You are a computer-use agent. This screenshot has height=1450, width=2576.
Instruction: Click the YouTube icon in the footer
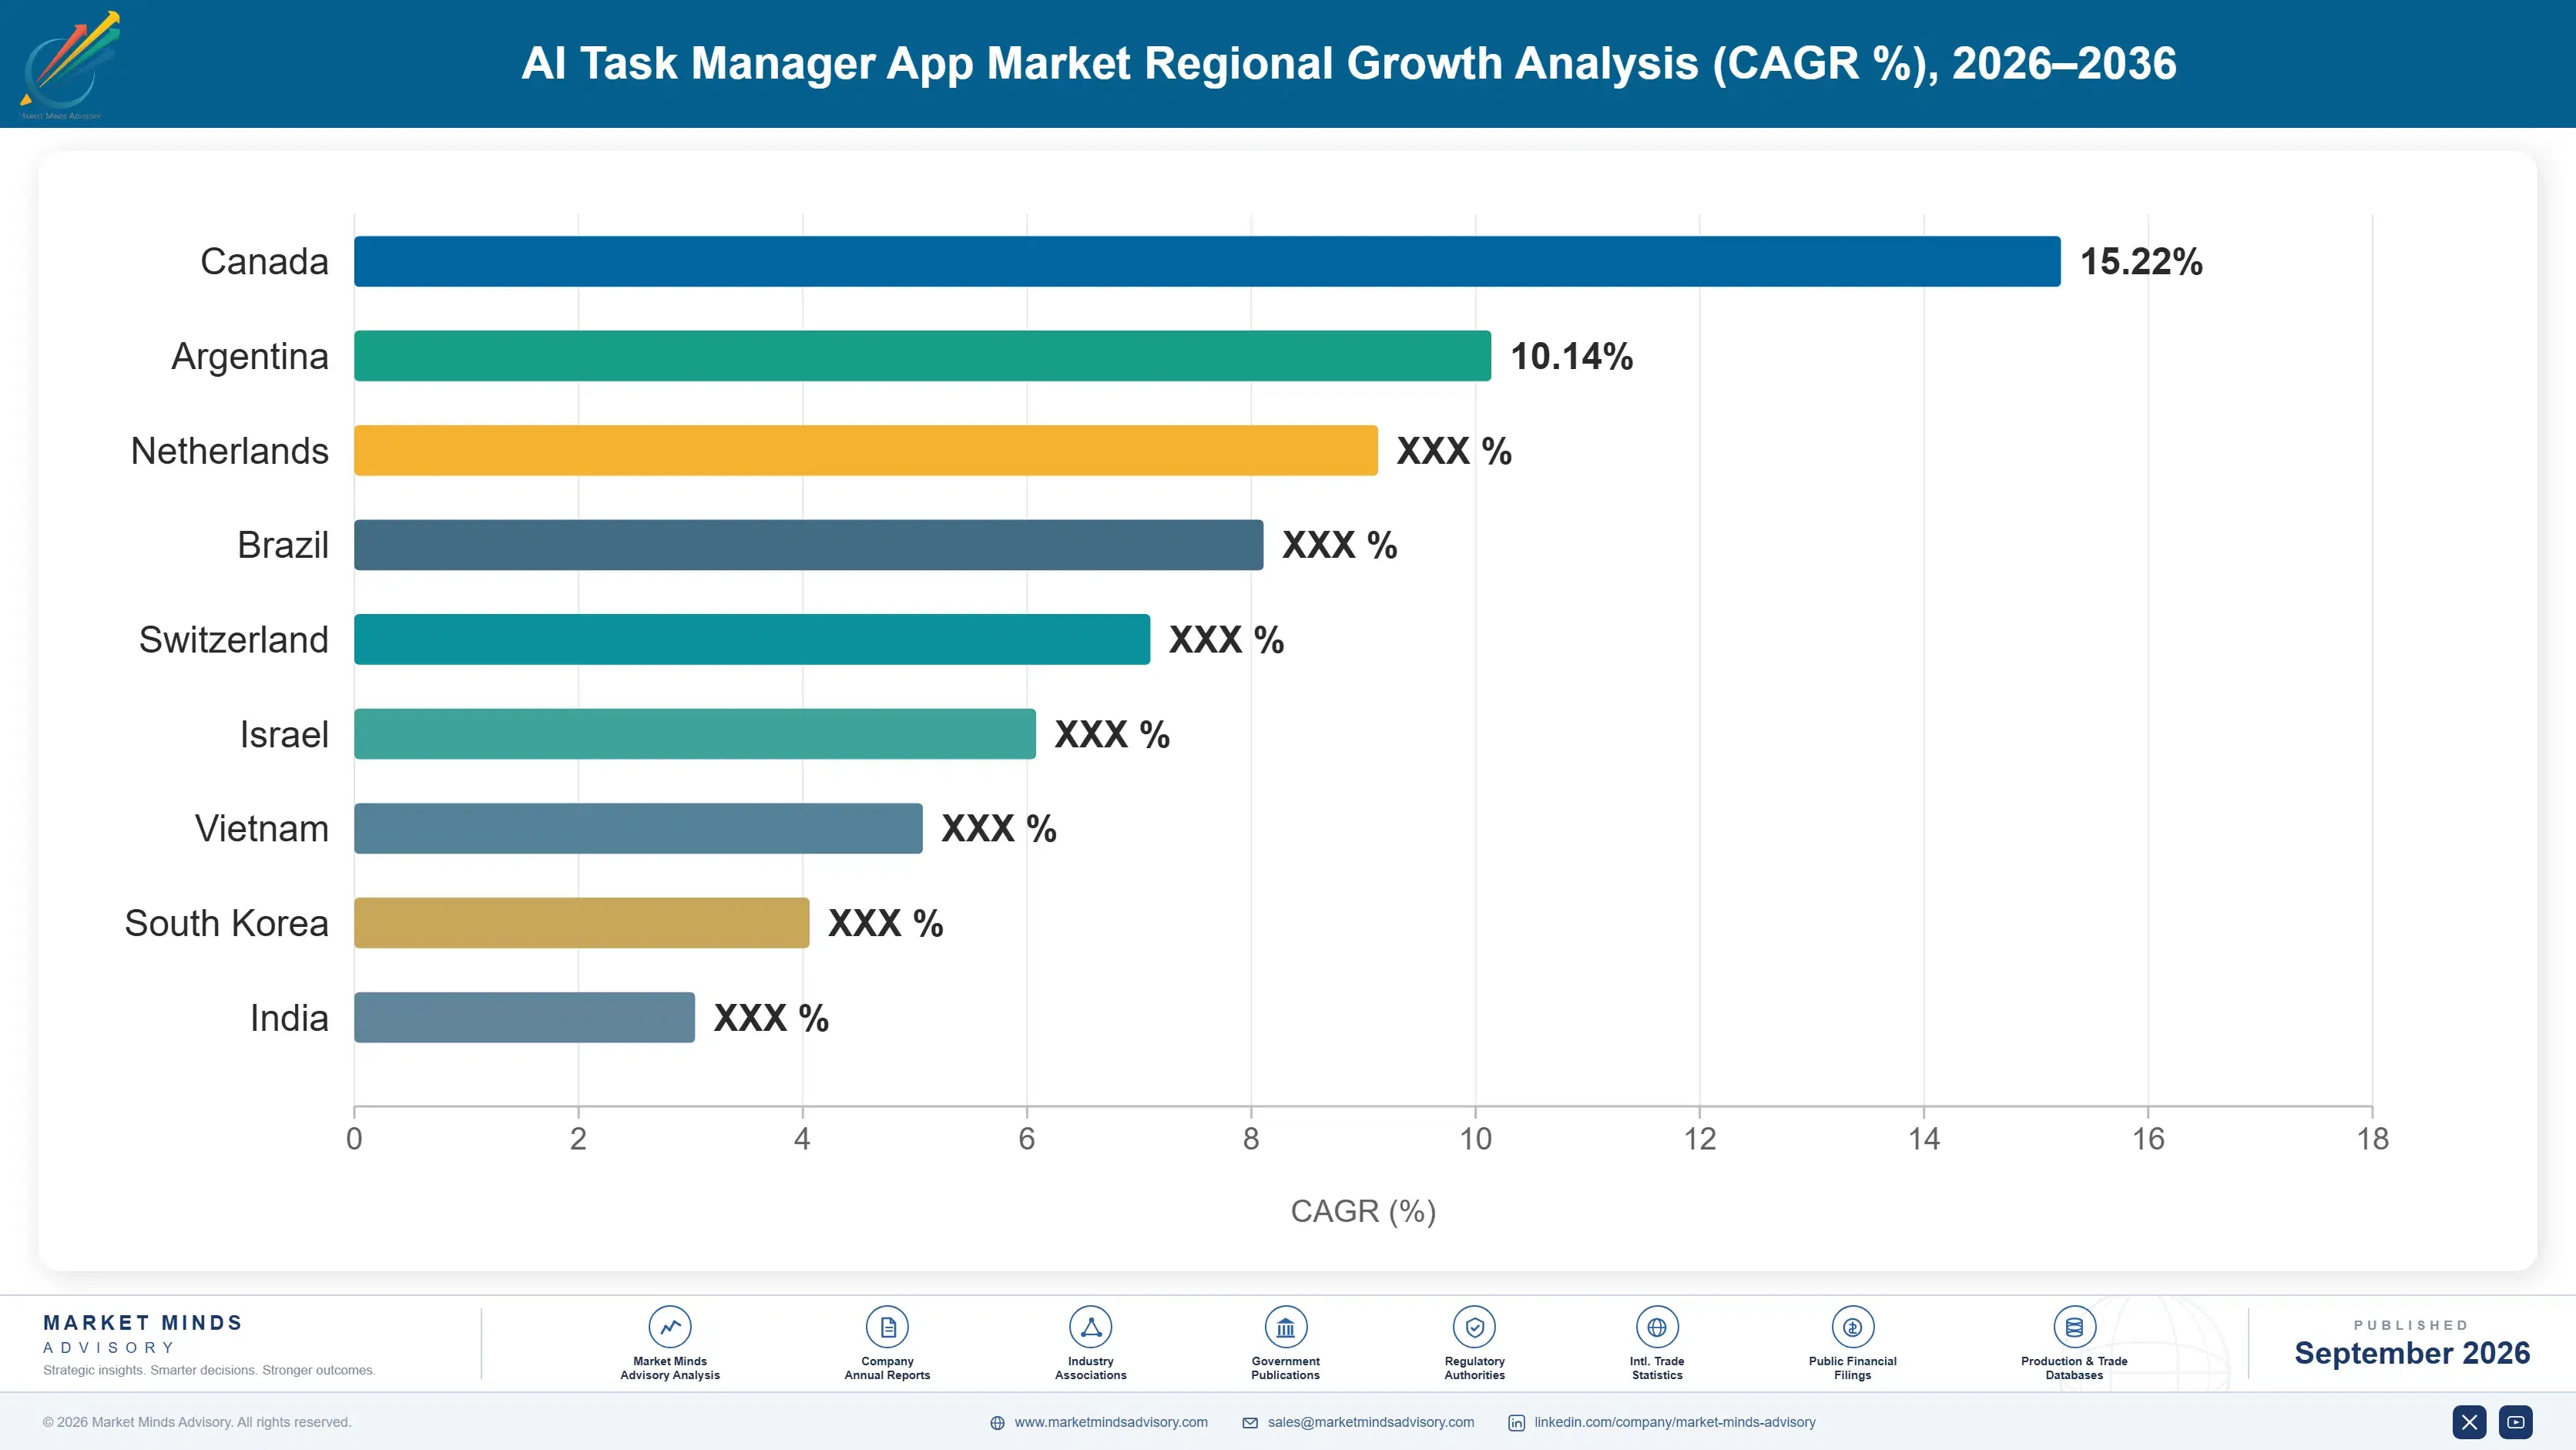pos(2516,1422)
